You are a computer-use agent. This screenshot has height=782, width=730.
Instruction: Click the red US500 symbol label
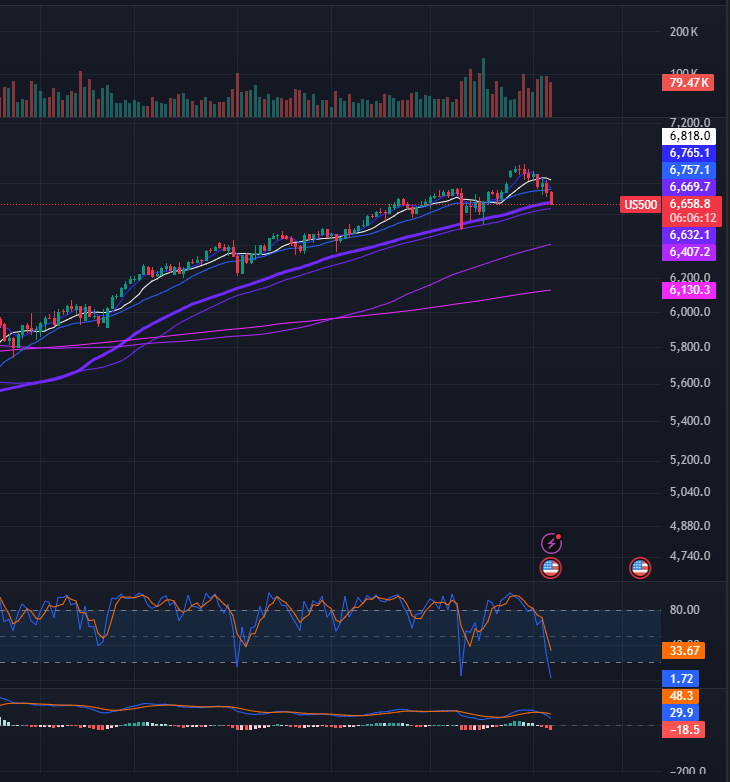640,205
